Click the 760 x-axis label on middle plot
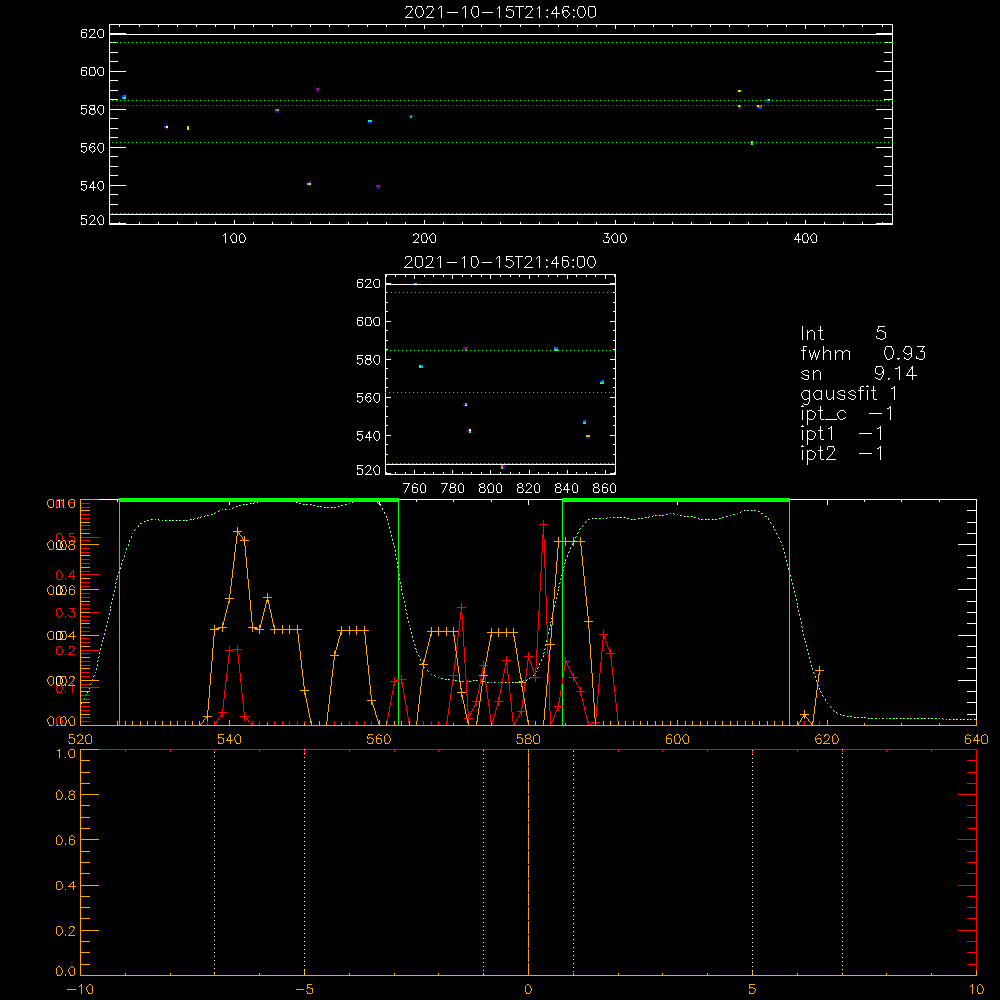 [415, 489]
